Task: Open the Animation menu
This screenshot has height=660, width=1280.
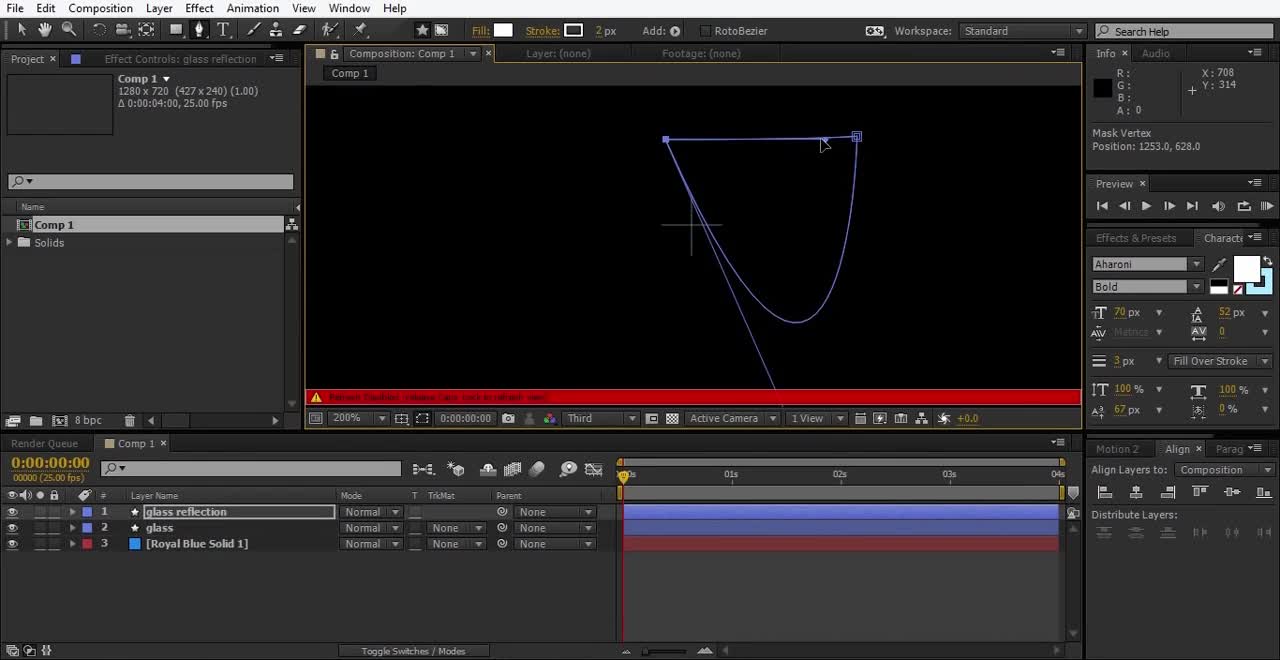Action: click(252, 8)
